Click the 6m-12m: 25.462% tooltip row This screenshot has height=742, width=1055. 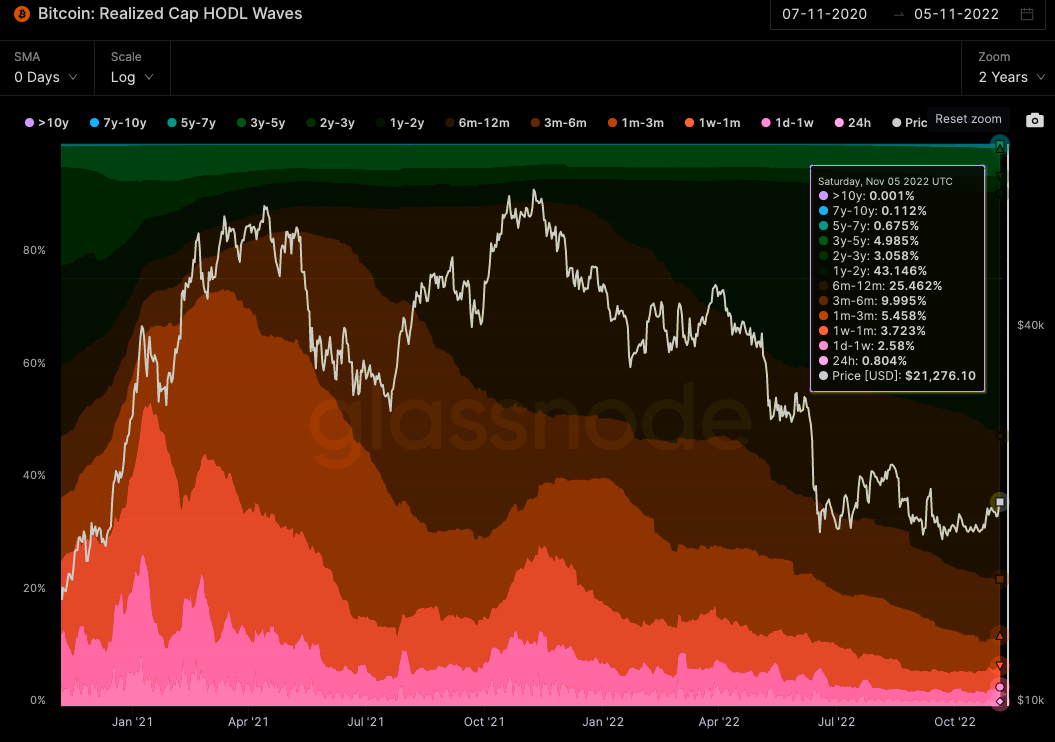[880, 286]
